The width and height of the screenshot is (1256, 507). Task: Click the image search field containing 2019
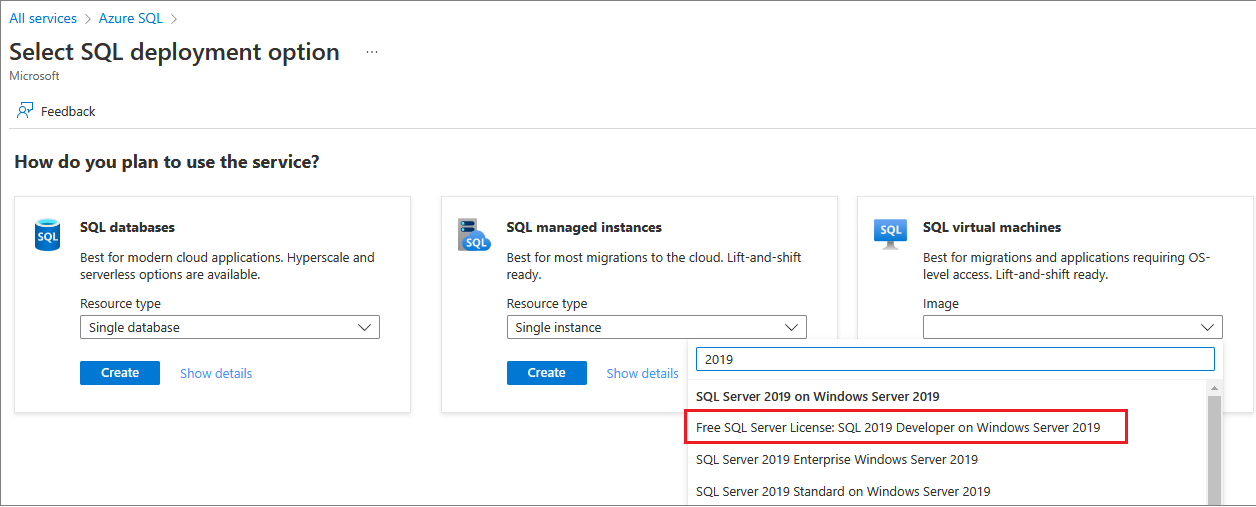coord(955,359)
